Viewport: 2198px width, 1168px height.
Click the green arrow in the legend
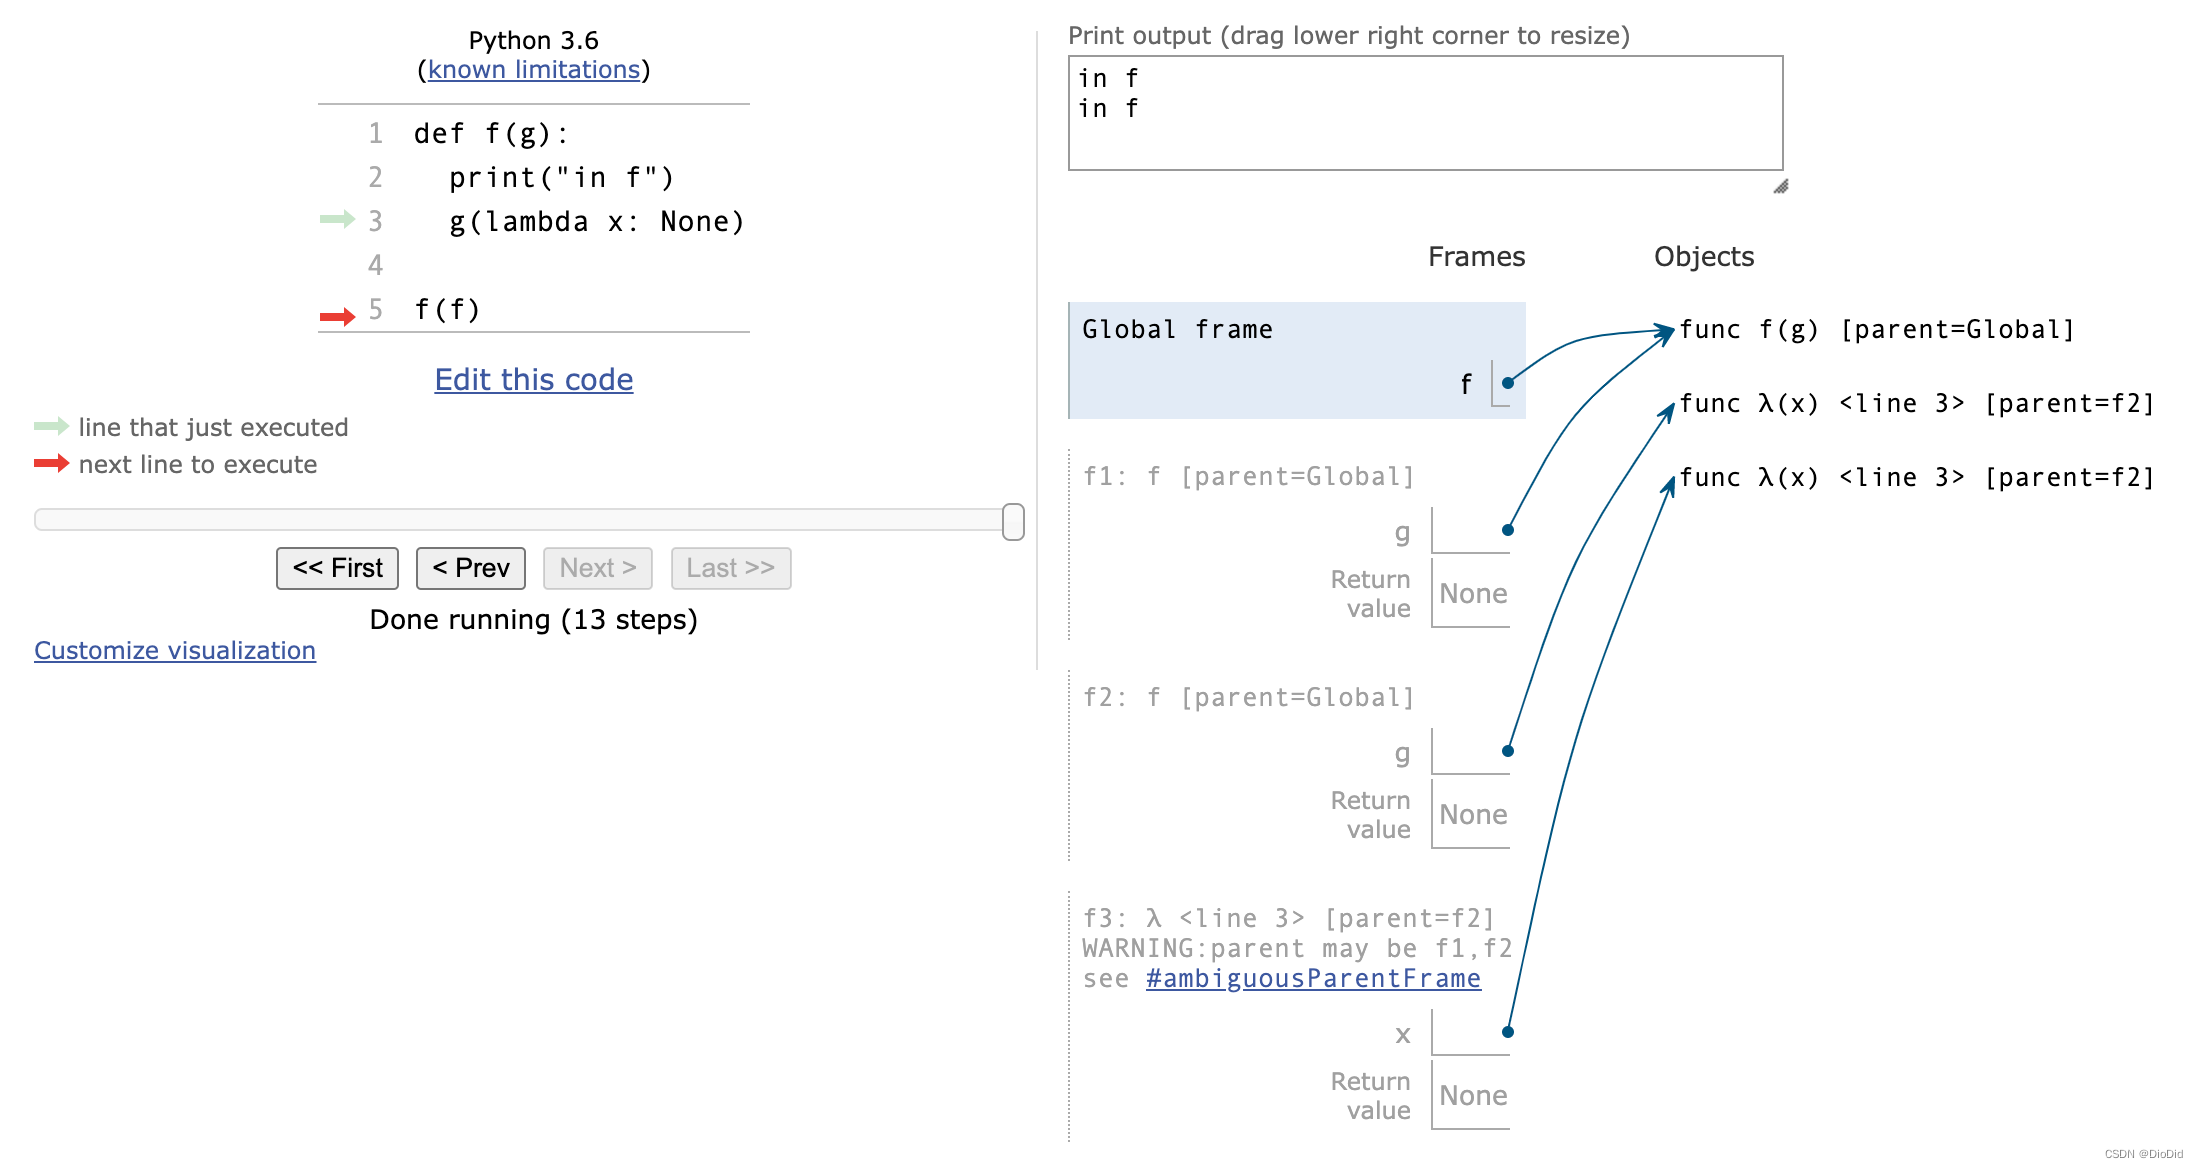pos(51,427)
